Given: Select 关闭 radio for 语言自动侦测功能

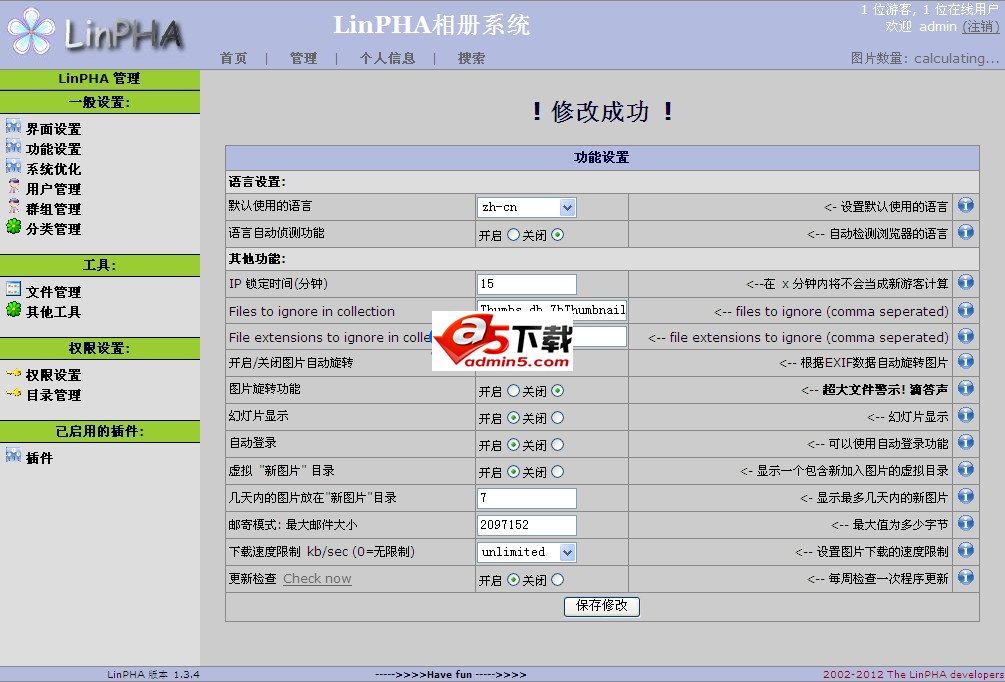Looking at the screenshot, I should [x=558, y=235].
